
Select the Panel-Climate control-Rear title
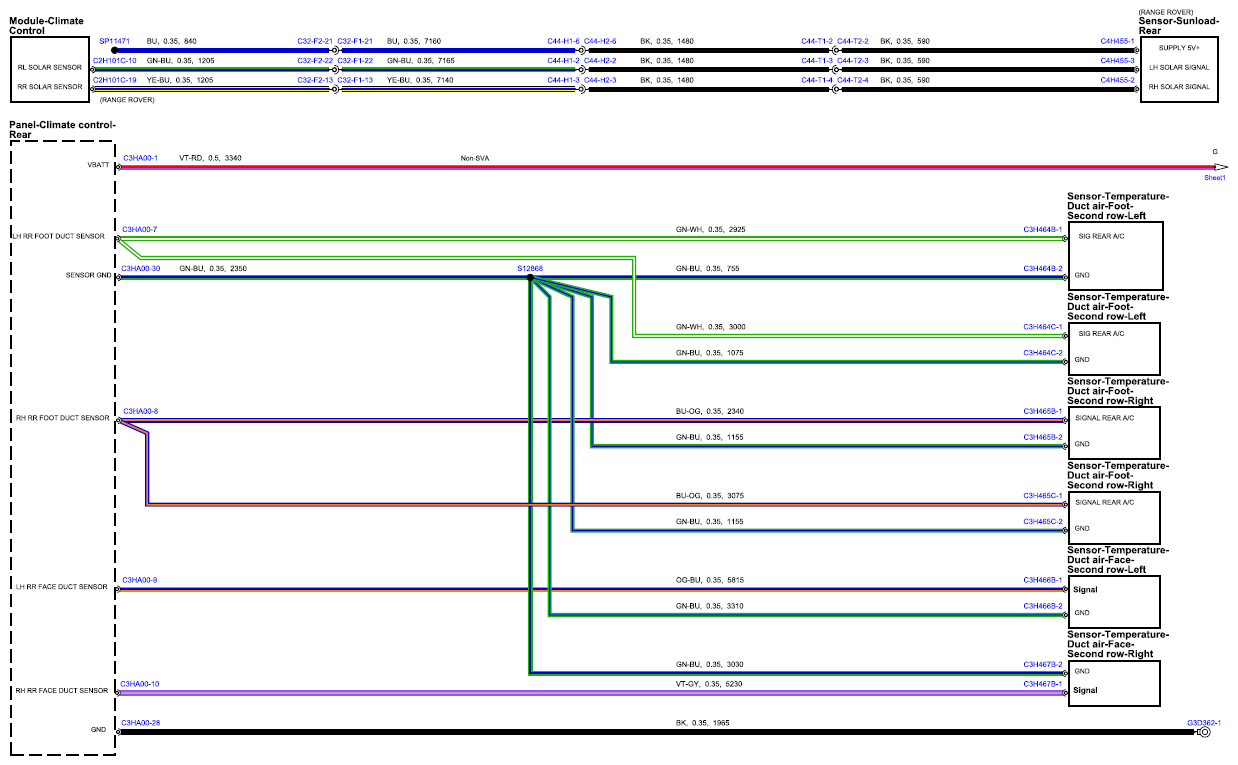pyautogui.click(x=62, y=129)
